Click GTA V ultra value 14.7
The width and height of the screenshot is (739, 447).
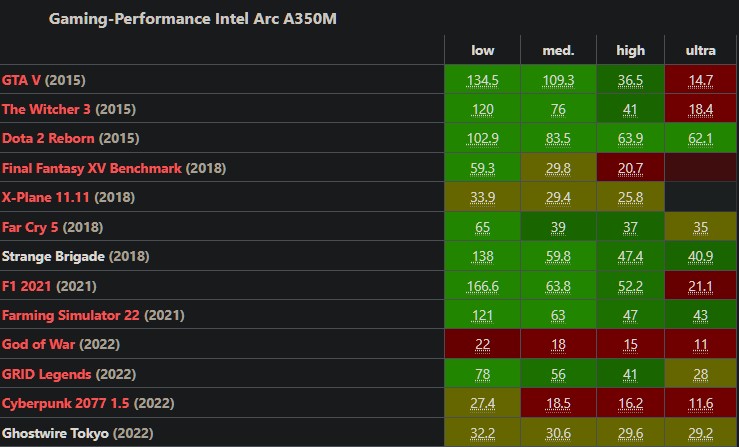pyautogui.click(x=700, y=81)
